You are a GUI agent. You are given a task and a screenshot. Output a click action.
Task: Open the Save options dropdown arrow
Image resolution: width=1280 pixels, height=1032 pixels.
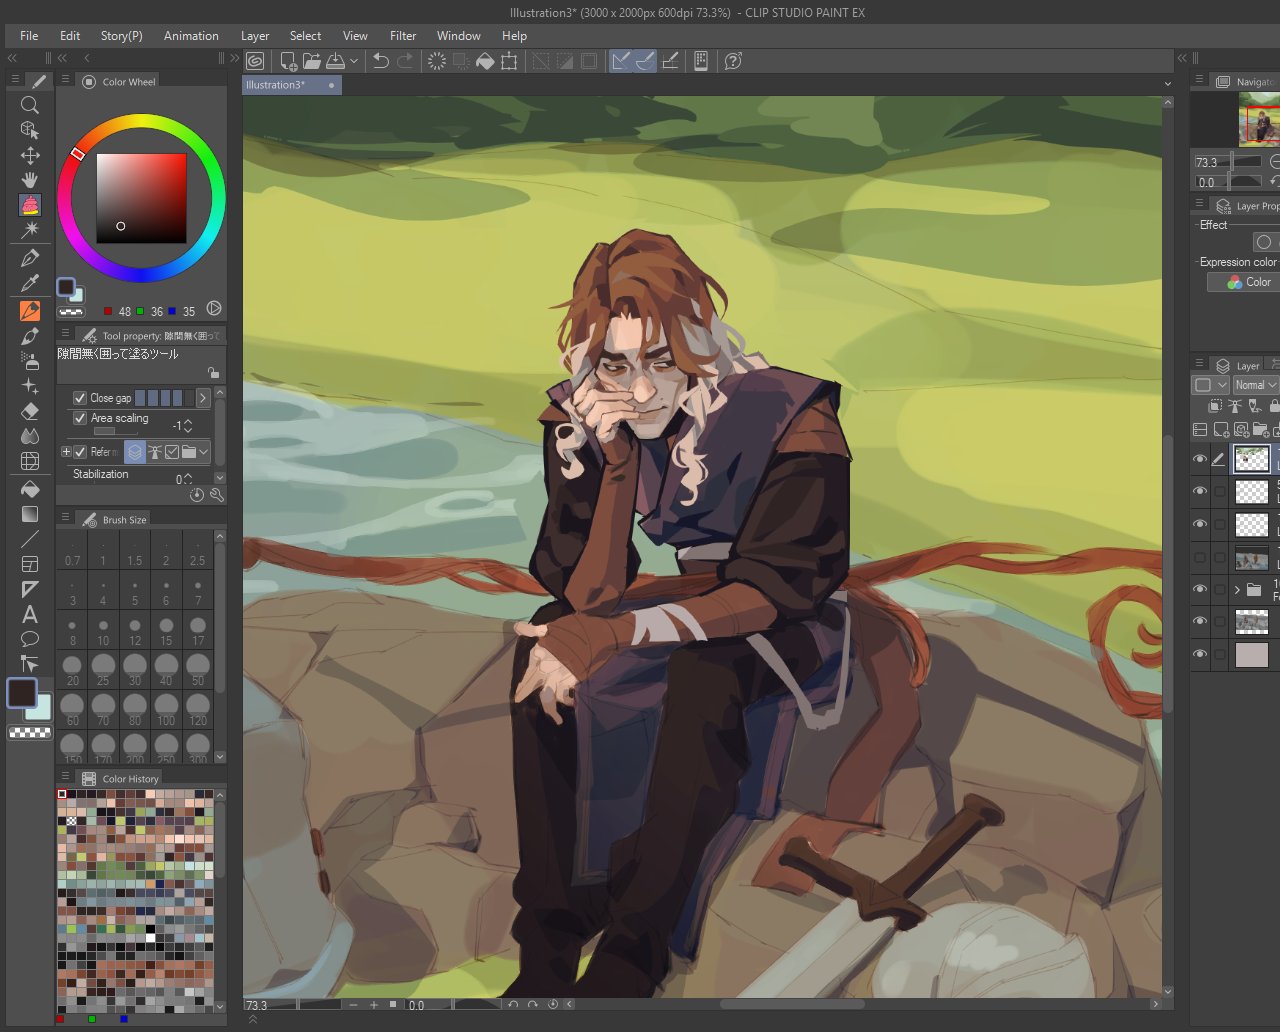354,61
